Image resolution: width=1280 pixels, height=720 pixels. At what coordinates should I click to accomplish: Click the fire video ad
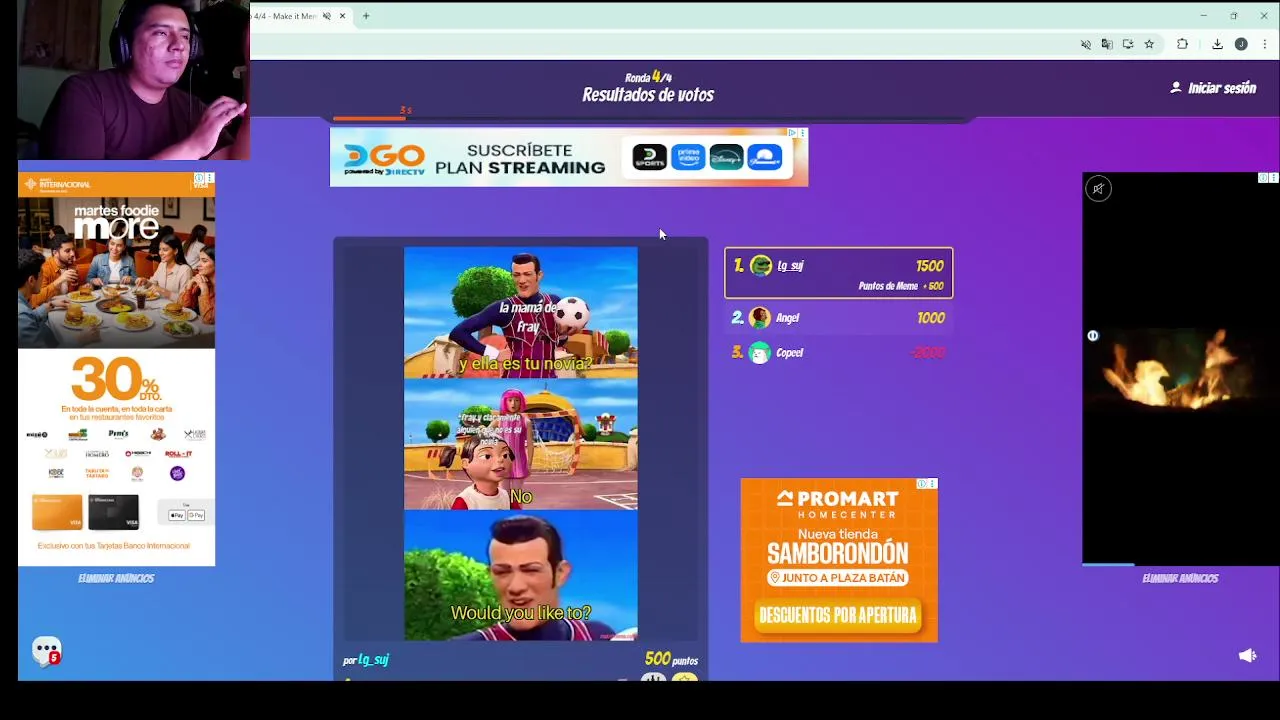pyautogui.click(x=1180, y=368)
